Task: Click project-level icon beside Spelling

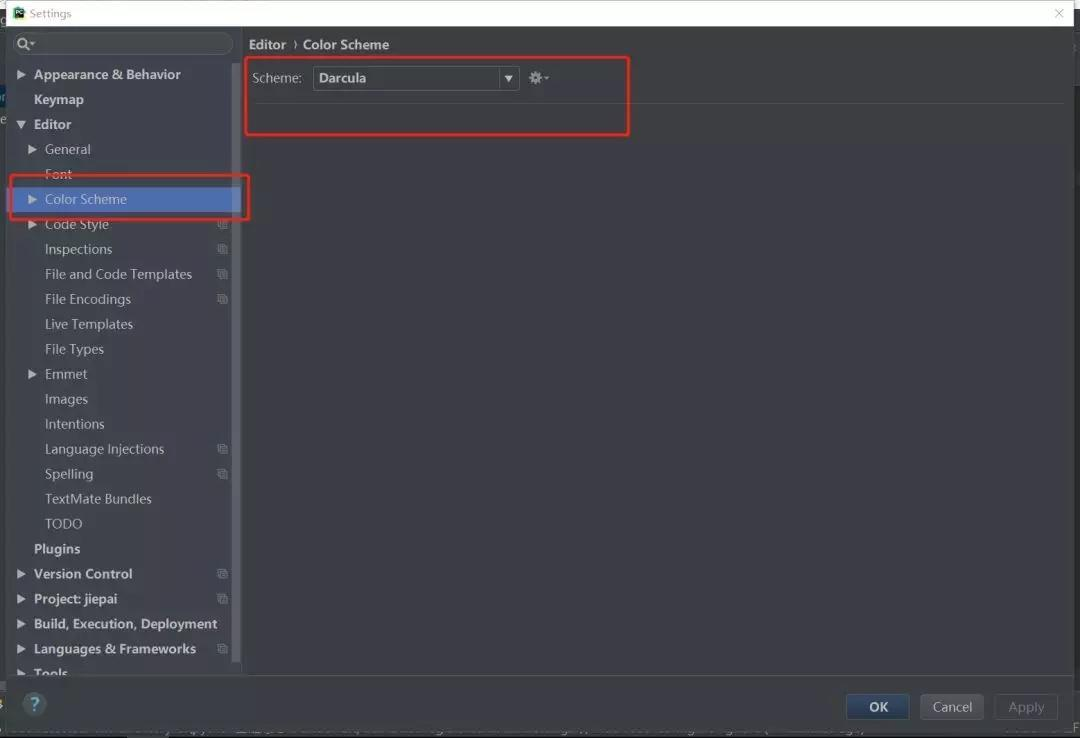Action: coord(222,474)
